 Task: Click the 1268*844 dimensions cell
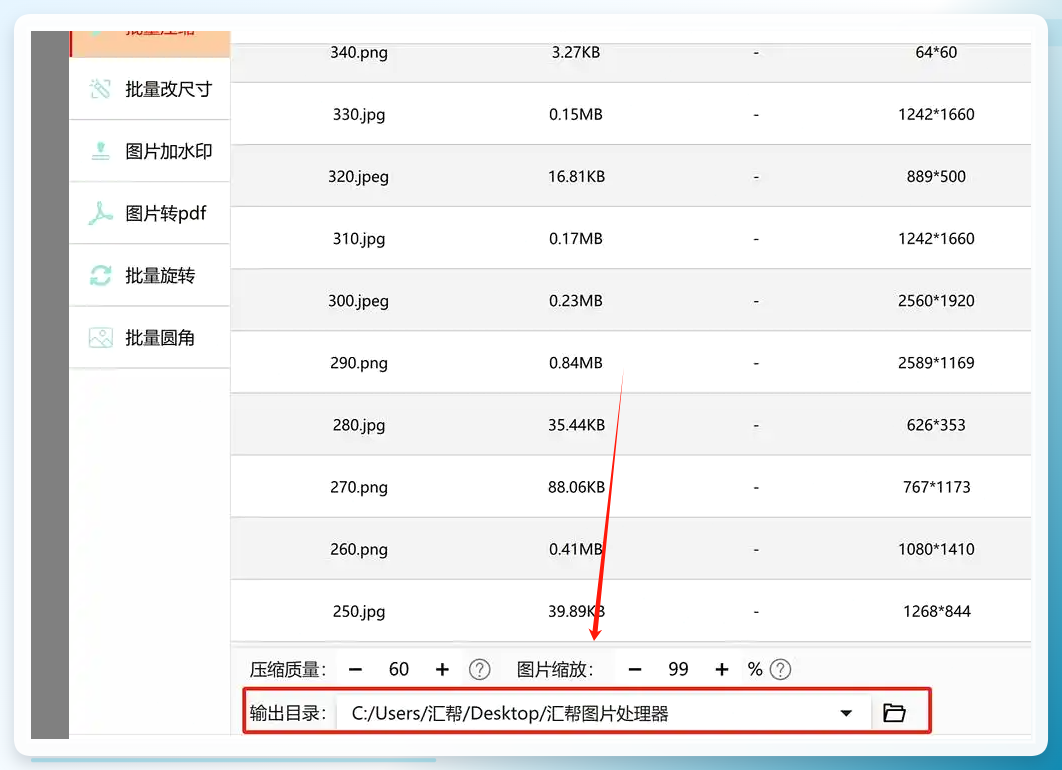tap(937, 612)
